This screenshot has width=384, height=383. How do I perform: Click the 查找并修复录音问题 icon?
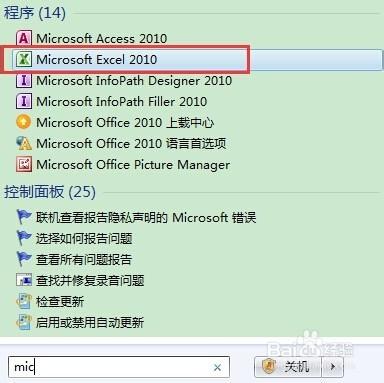(x=24, y=280)
